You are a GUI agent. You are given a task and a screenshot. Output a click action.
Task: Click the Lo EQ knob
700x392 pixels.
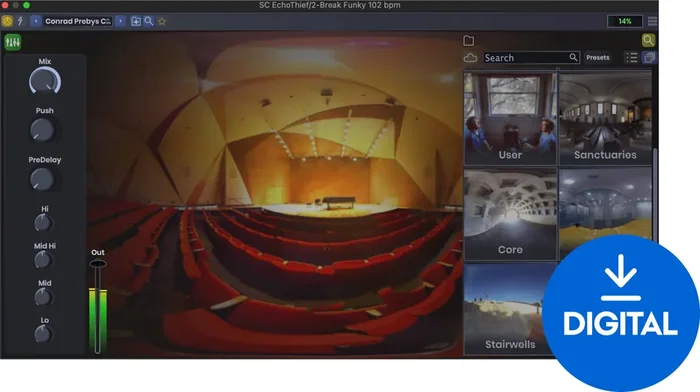click(x=43, y=334)
